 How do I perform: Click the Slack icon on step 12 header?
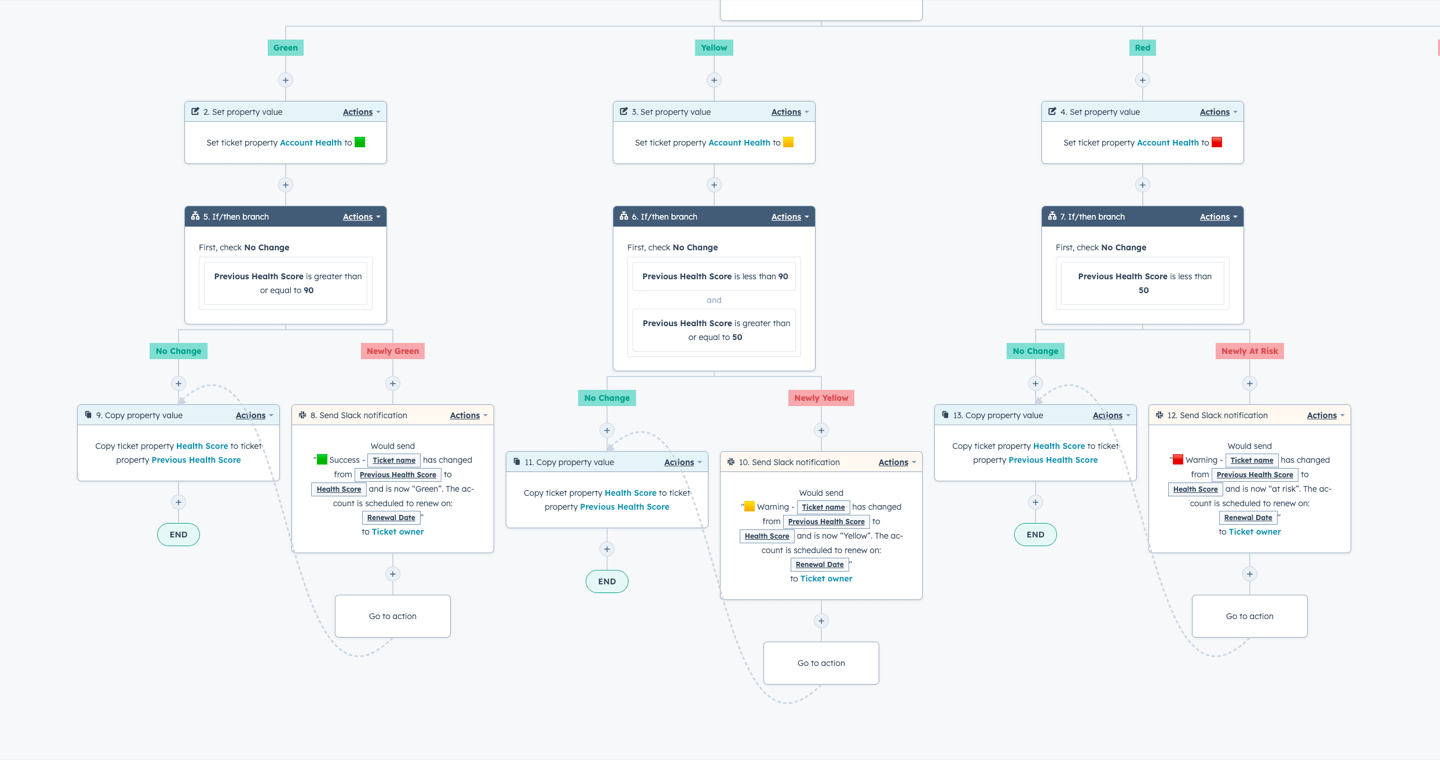pyautogui.click(x=1159, y=415)
